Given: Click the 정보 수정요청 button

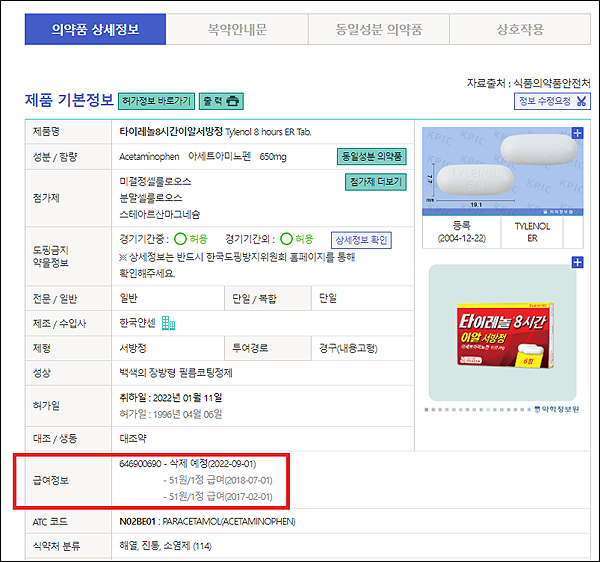Looking at the screenshot, I should [x=552, y=101].
